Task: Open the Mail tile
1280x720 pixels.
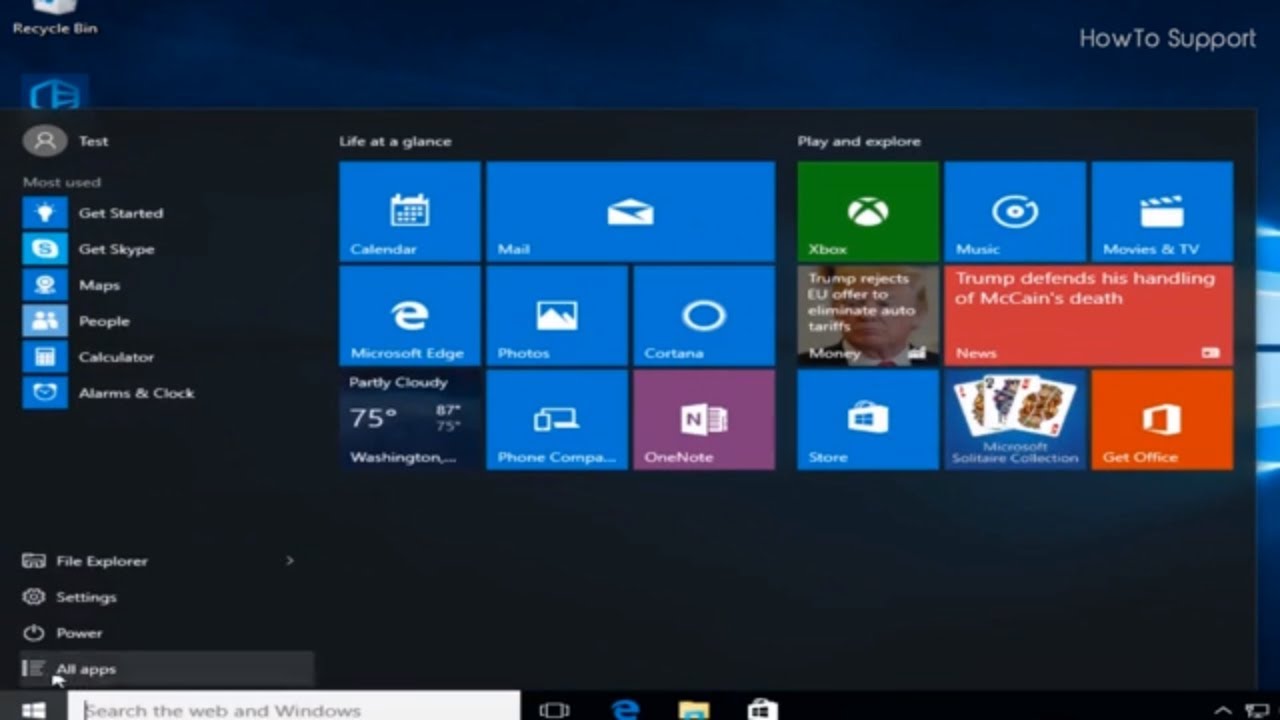Action: pos(630,211)
